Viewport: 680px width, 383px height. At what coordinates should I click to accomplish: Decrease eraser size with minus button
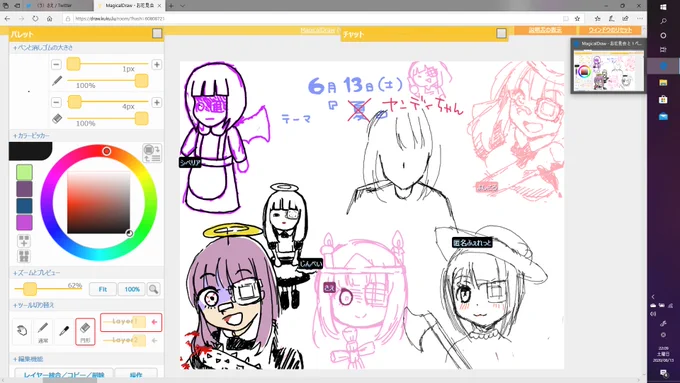click(56, 102)
